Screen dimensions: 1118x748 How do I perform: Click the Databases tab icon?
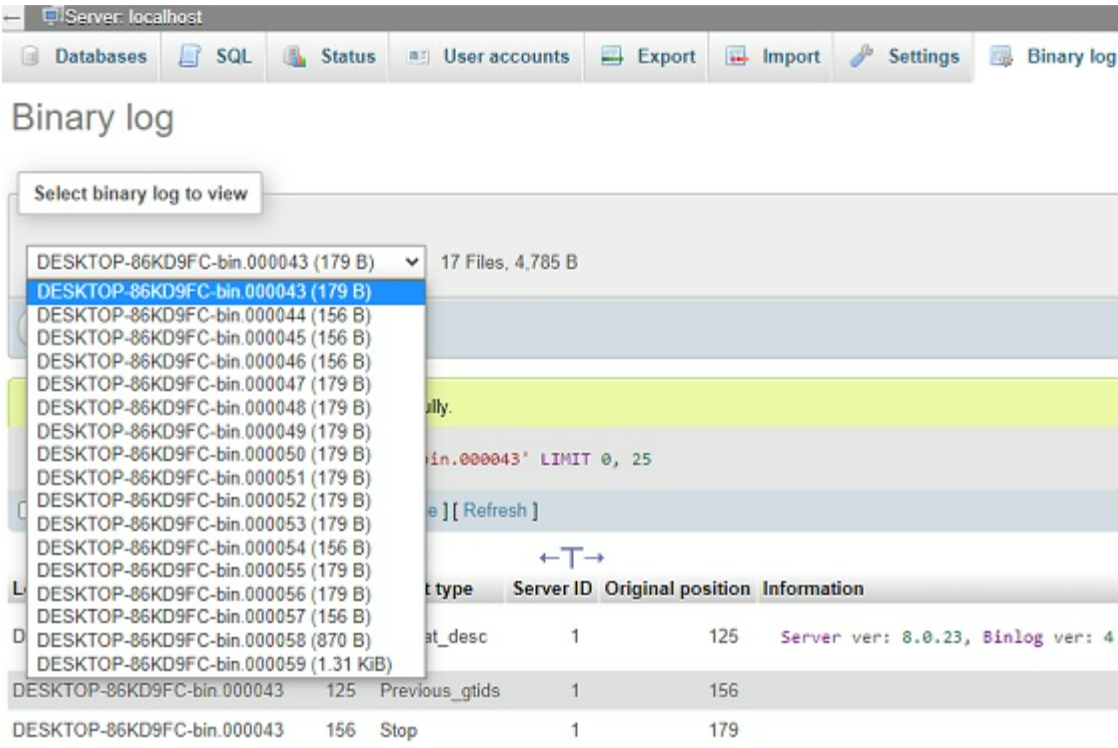pos(28,57)
